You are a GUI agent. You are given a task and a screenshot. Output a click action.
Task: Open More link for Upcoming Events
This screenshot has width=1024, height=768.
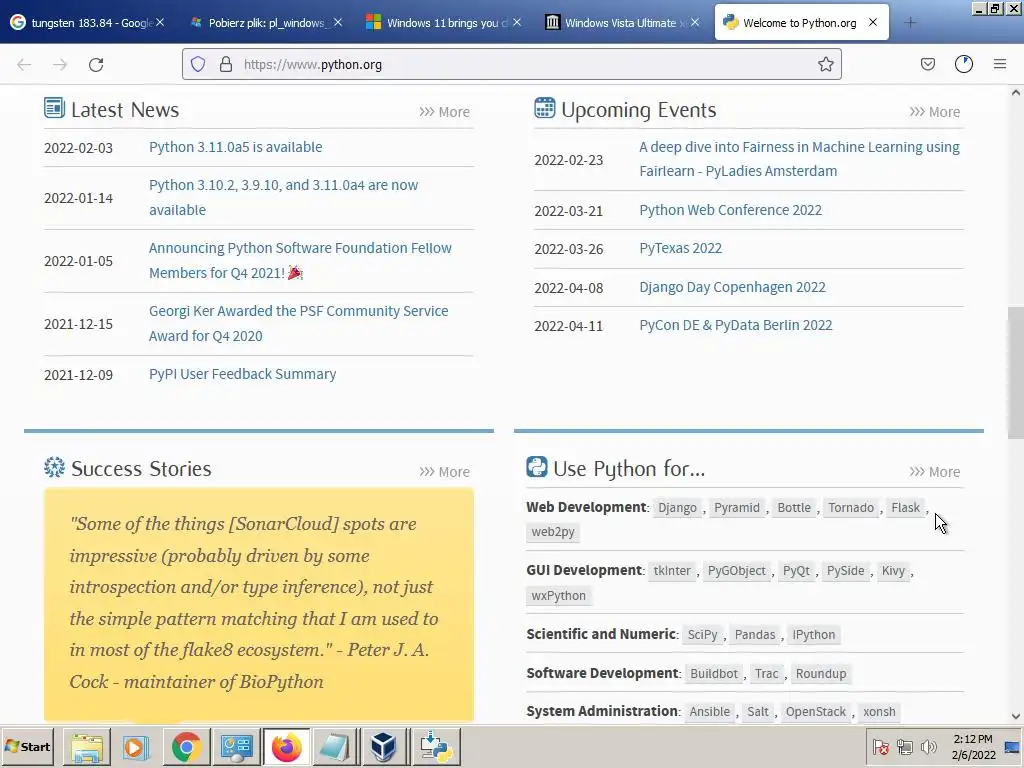[935, 112]
